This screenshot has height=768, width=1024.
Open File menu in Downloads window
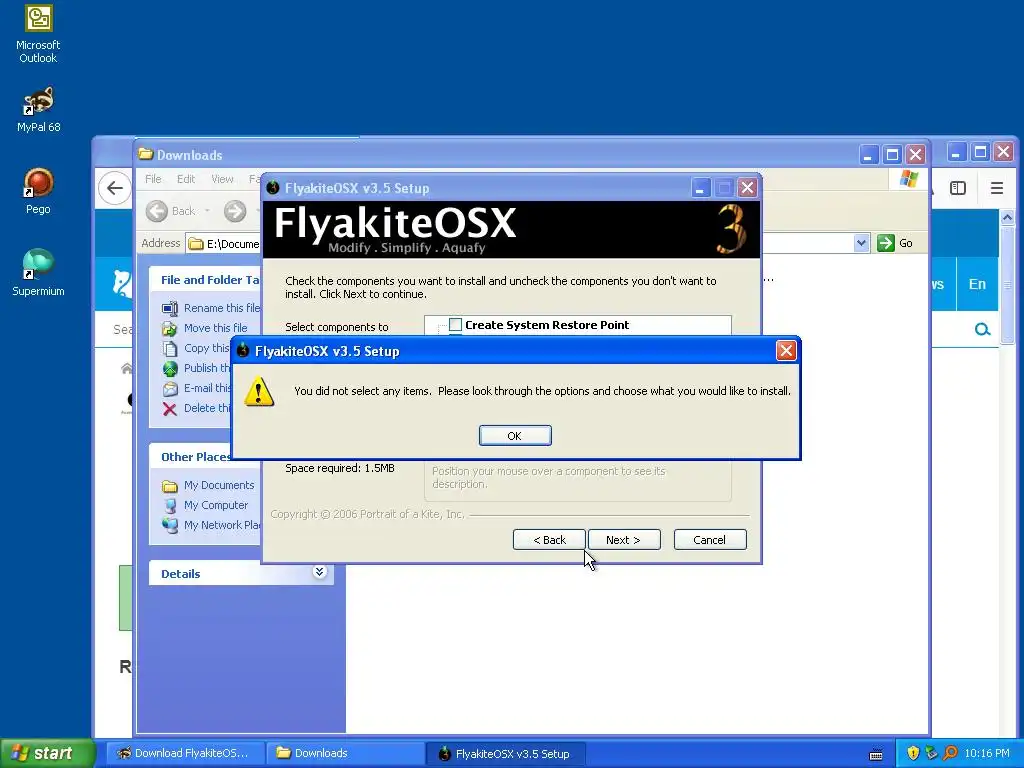pyautogui.click(x=153, y=179)
